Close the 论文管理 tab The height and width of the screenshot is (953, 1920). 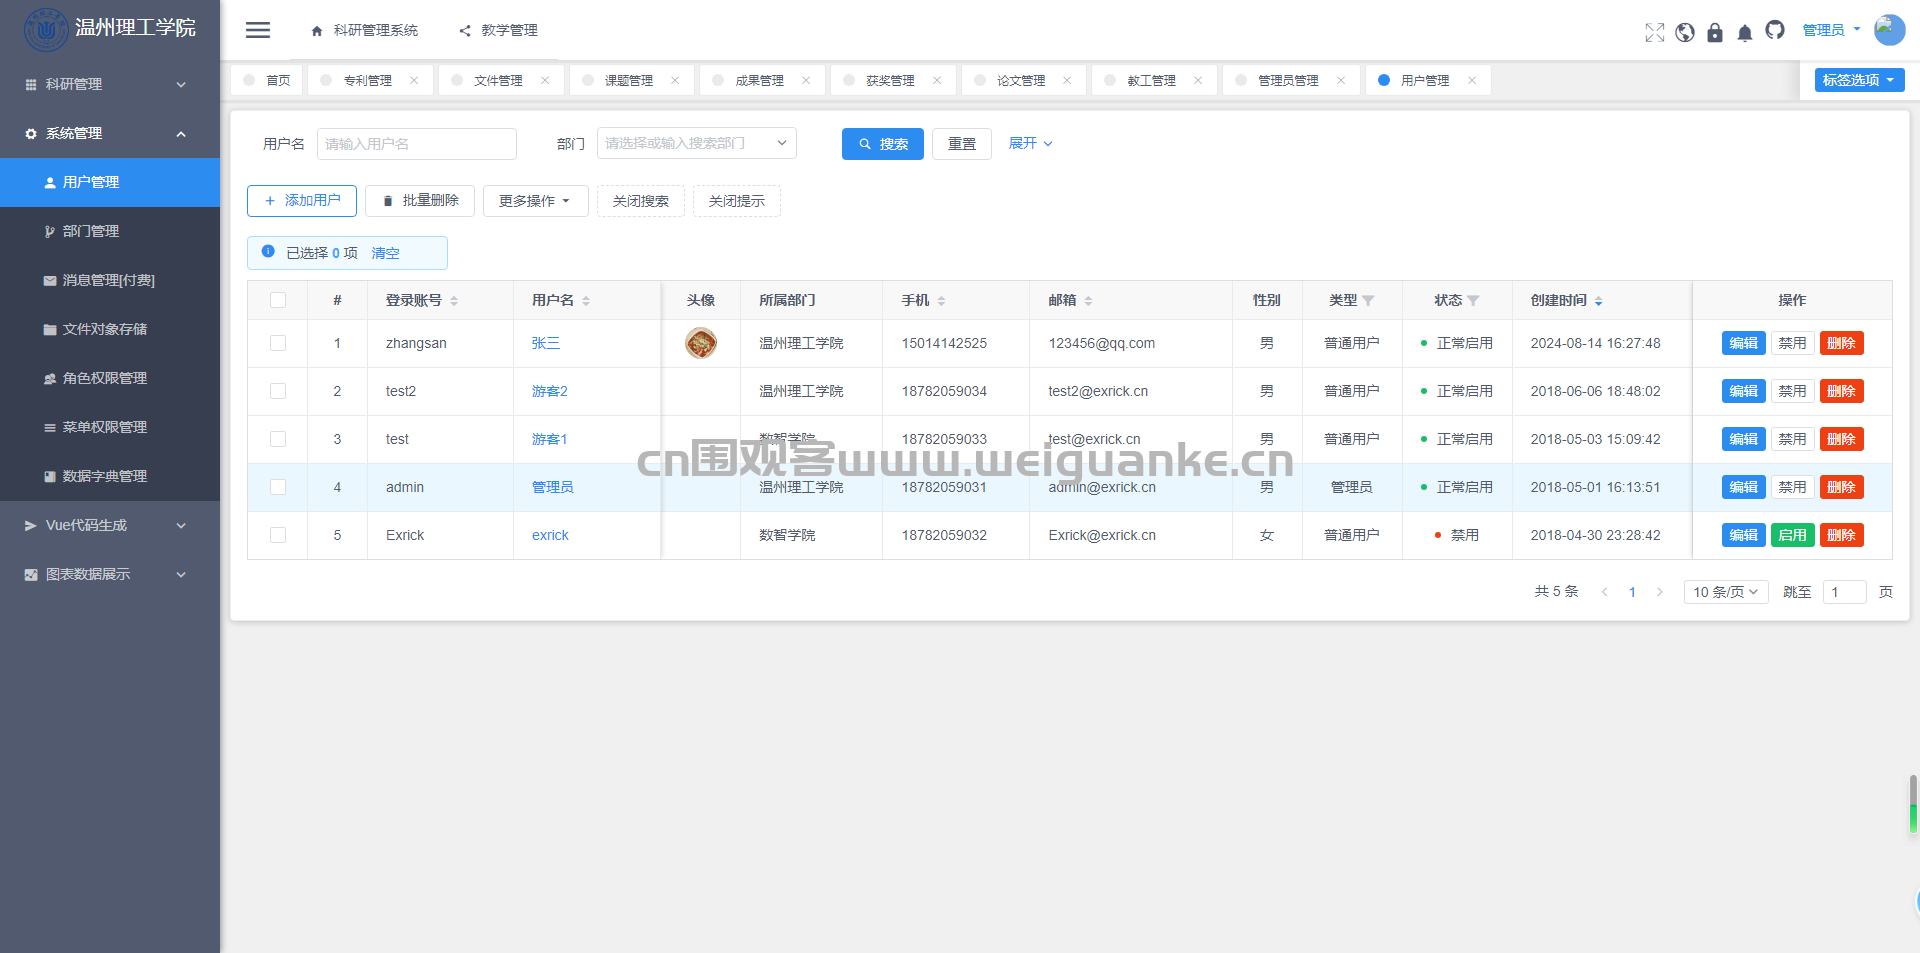pos(1067,80)
